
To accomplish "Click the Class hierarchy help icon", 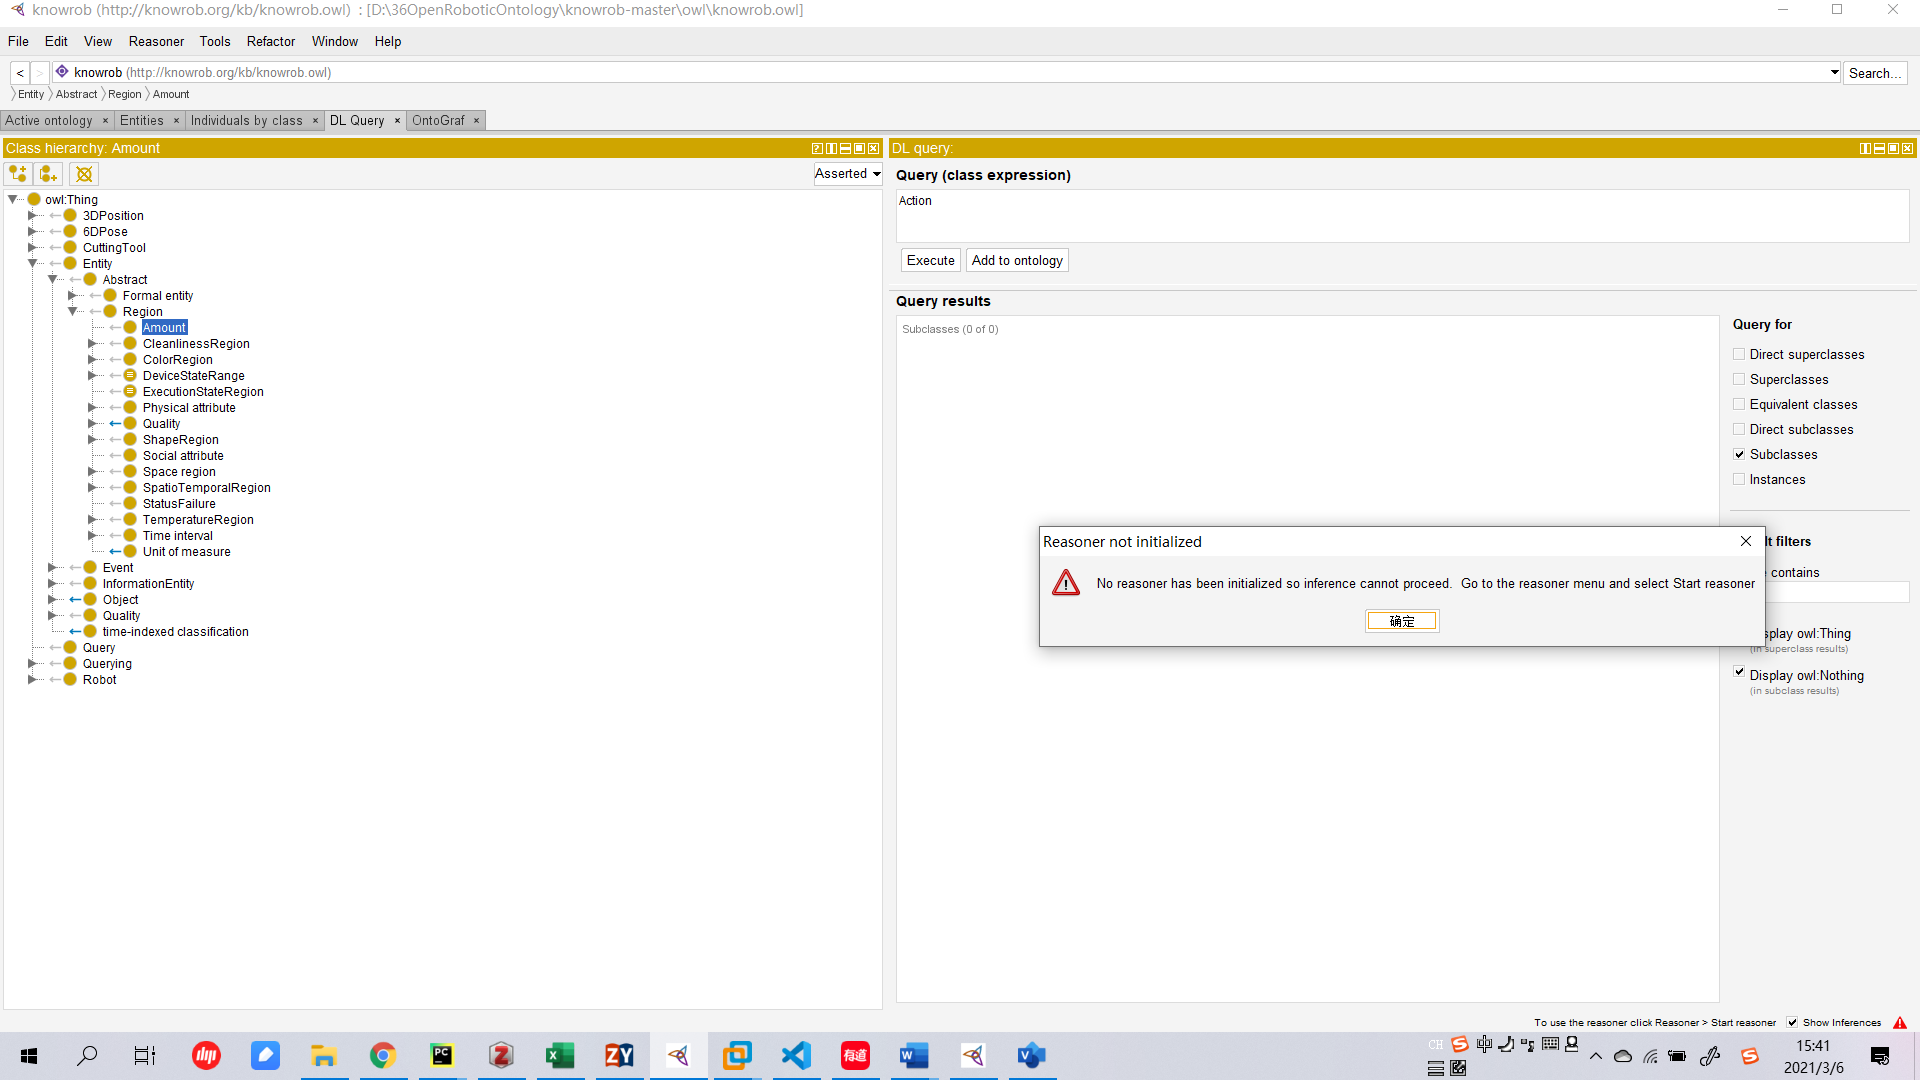I will 817,148.
